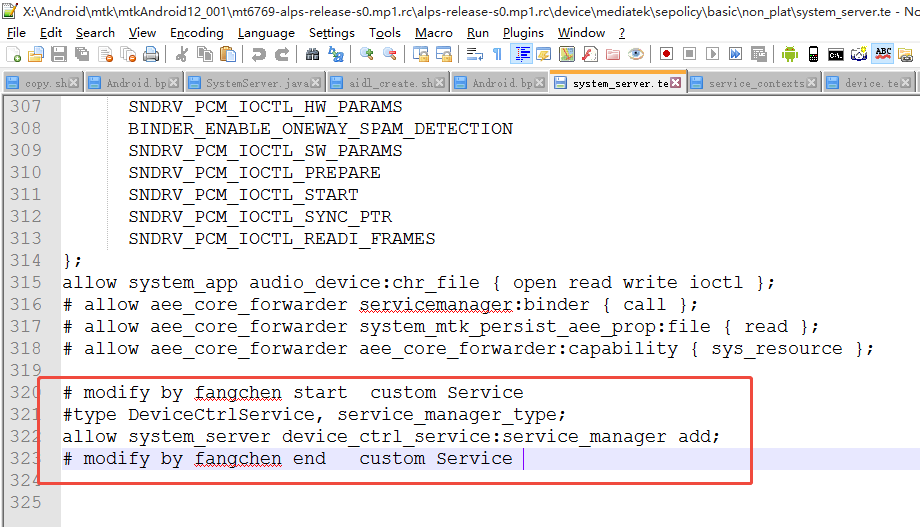Screen dimensions: 920x527
Task: Open Find with the binoculars icon
Action: 313,55
